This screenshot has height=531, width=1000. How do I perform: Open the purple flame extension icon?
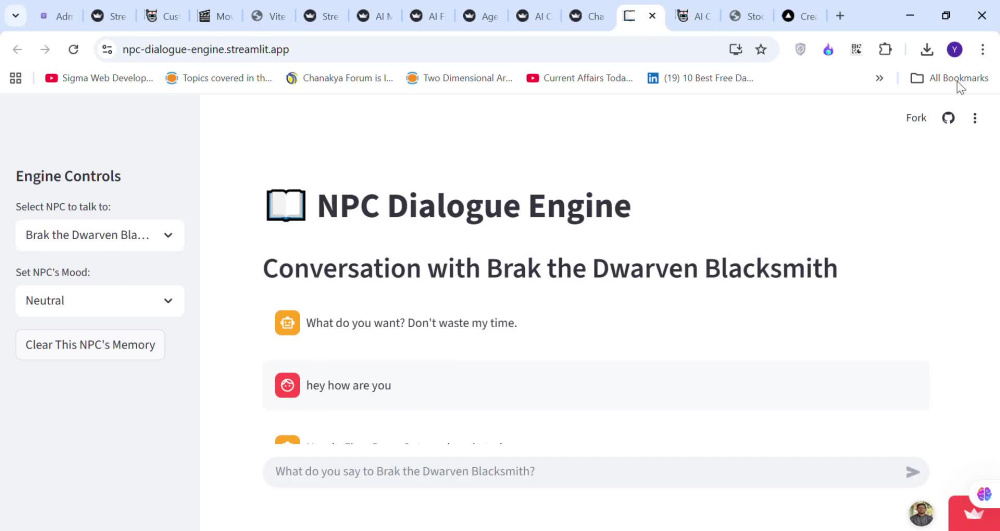click(x=828, y=49)
